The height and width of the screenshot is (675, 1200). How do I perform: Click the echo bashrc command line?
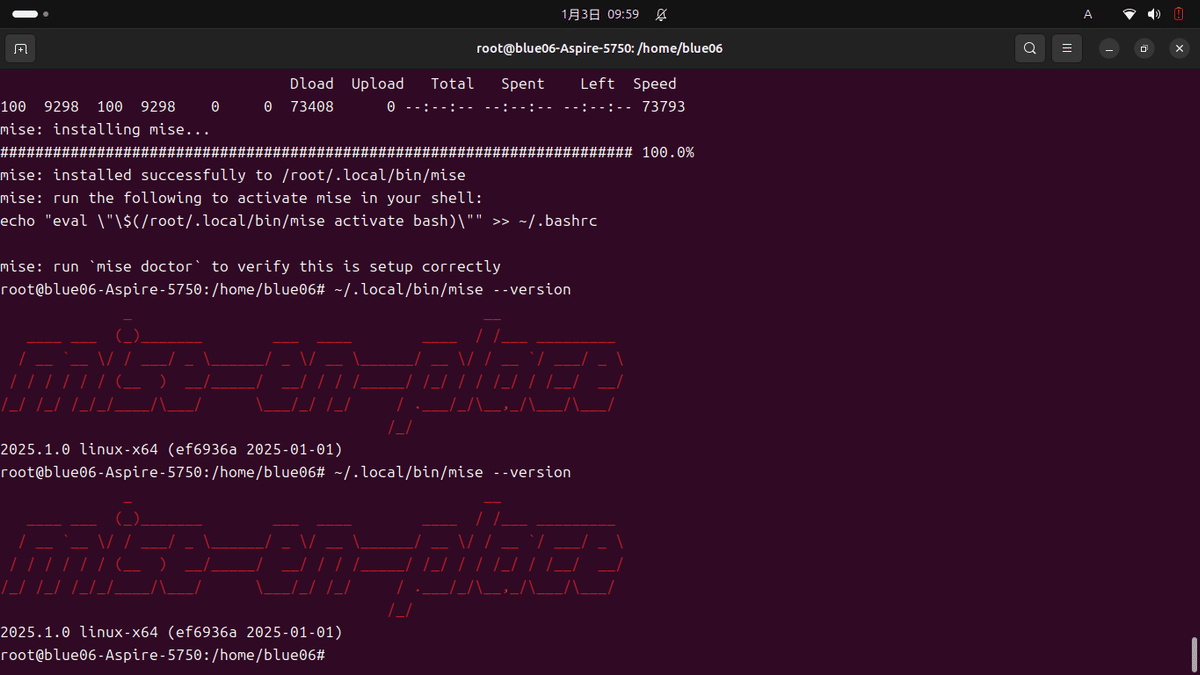(298, 220)
